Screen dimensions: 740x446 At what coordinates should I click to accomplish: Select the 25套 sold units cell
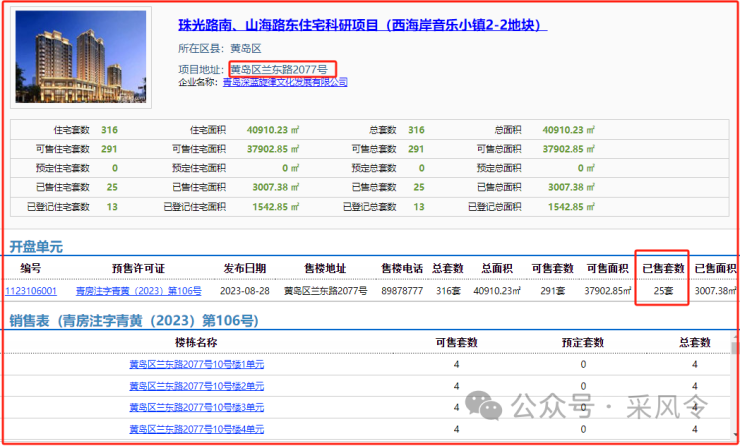[663, 291]
